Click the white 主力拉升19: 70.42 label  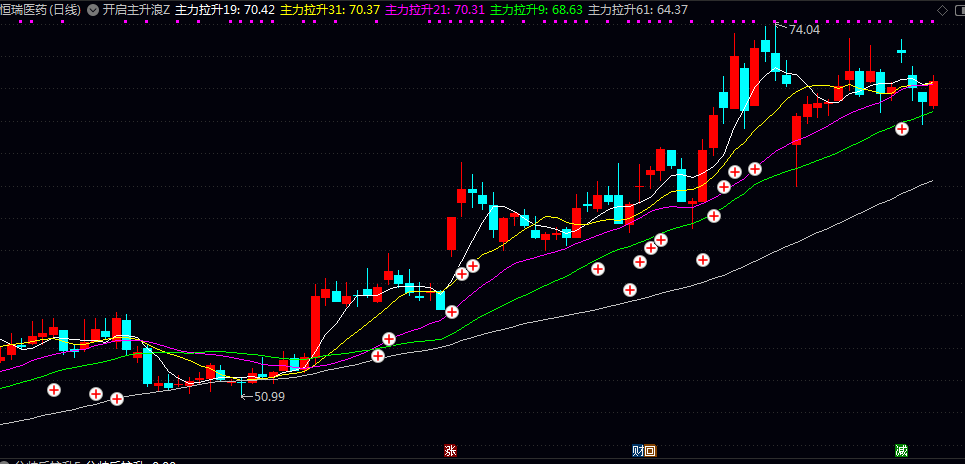click(225, 10)
